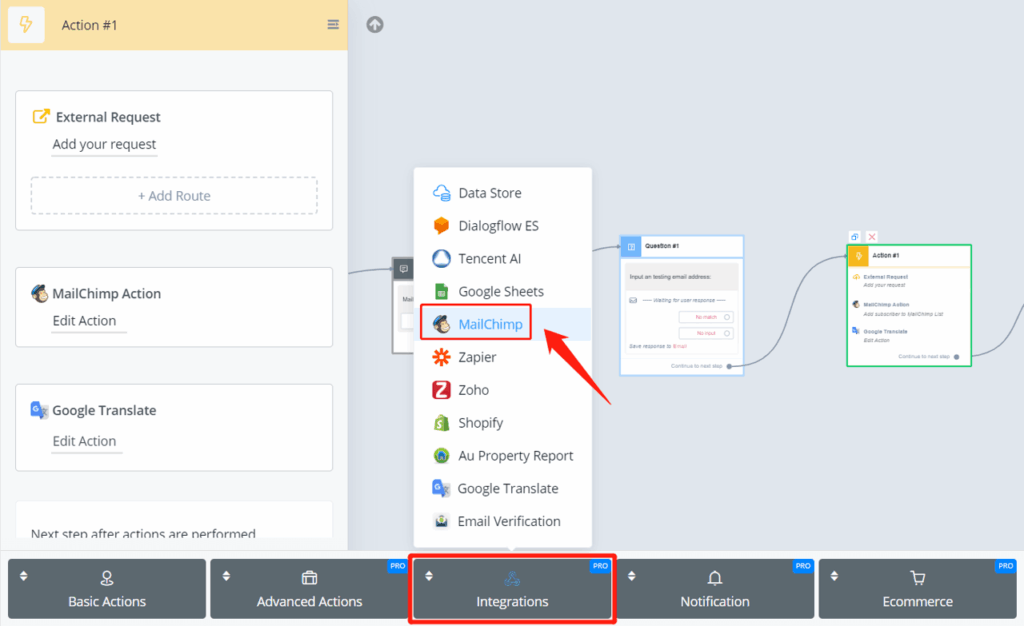
Task: Click the up arrow icon on canvas
Action: (x=375, y=25)
